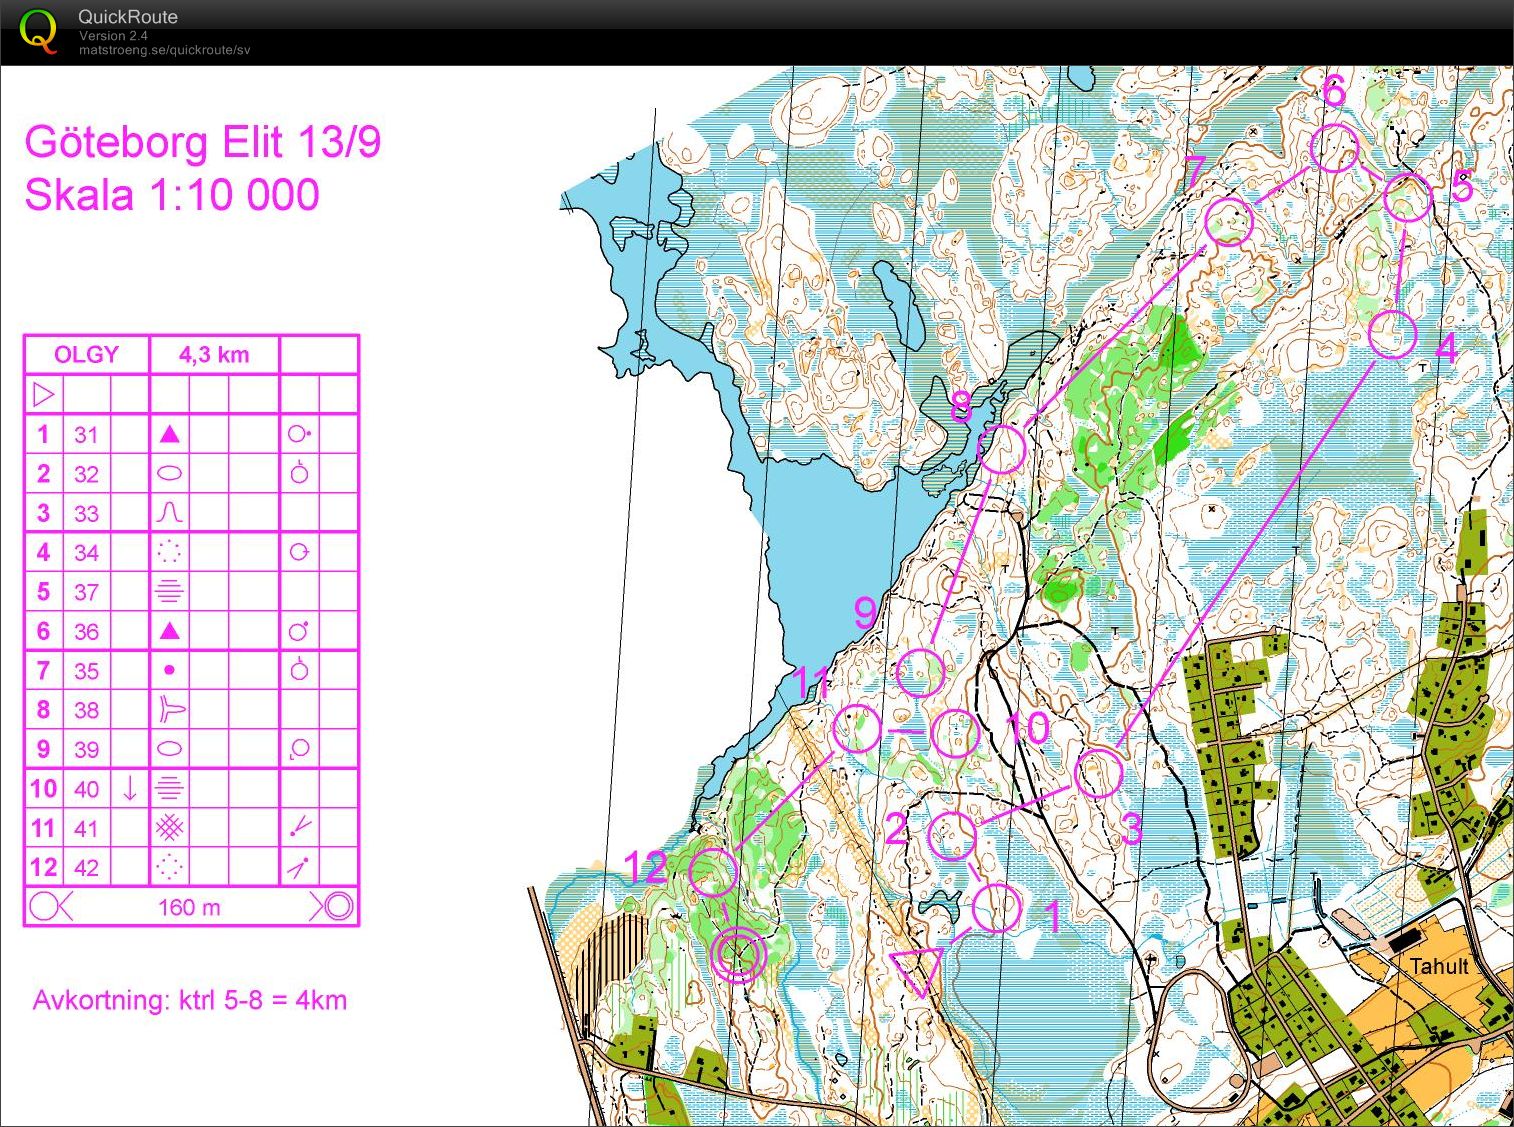The image size is (1514, 1127).
Task: Click the start triangle symbol in the control table
Action: 43,394
